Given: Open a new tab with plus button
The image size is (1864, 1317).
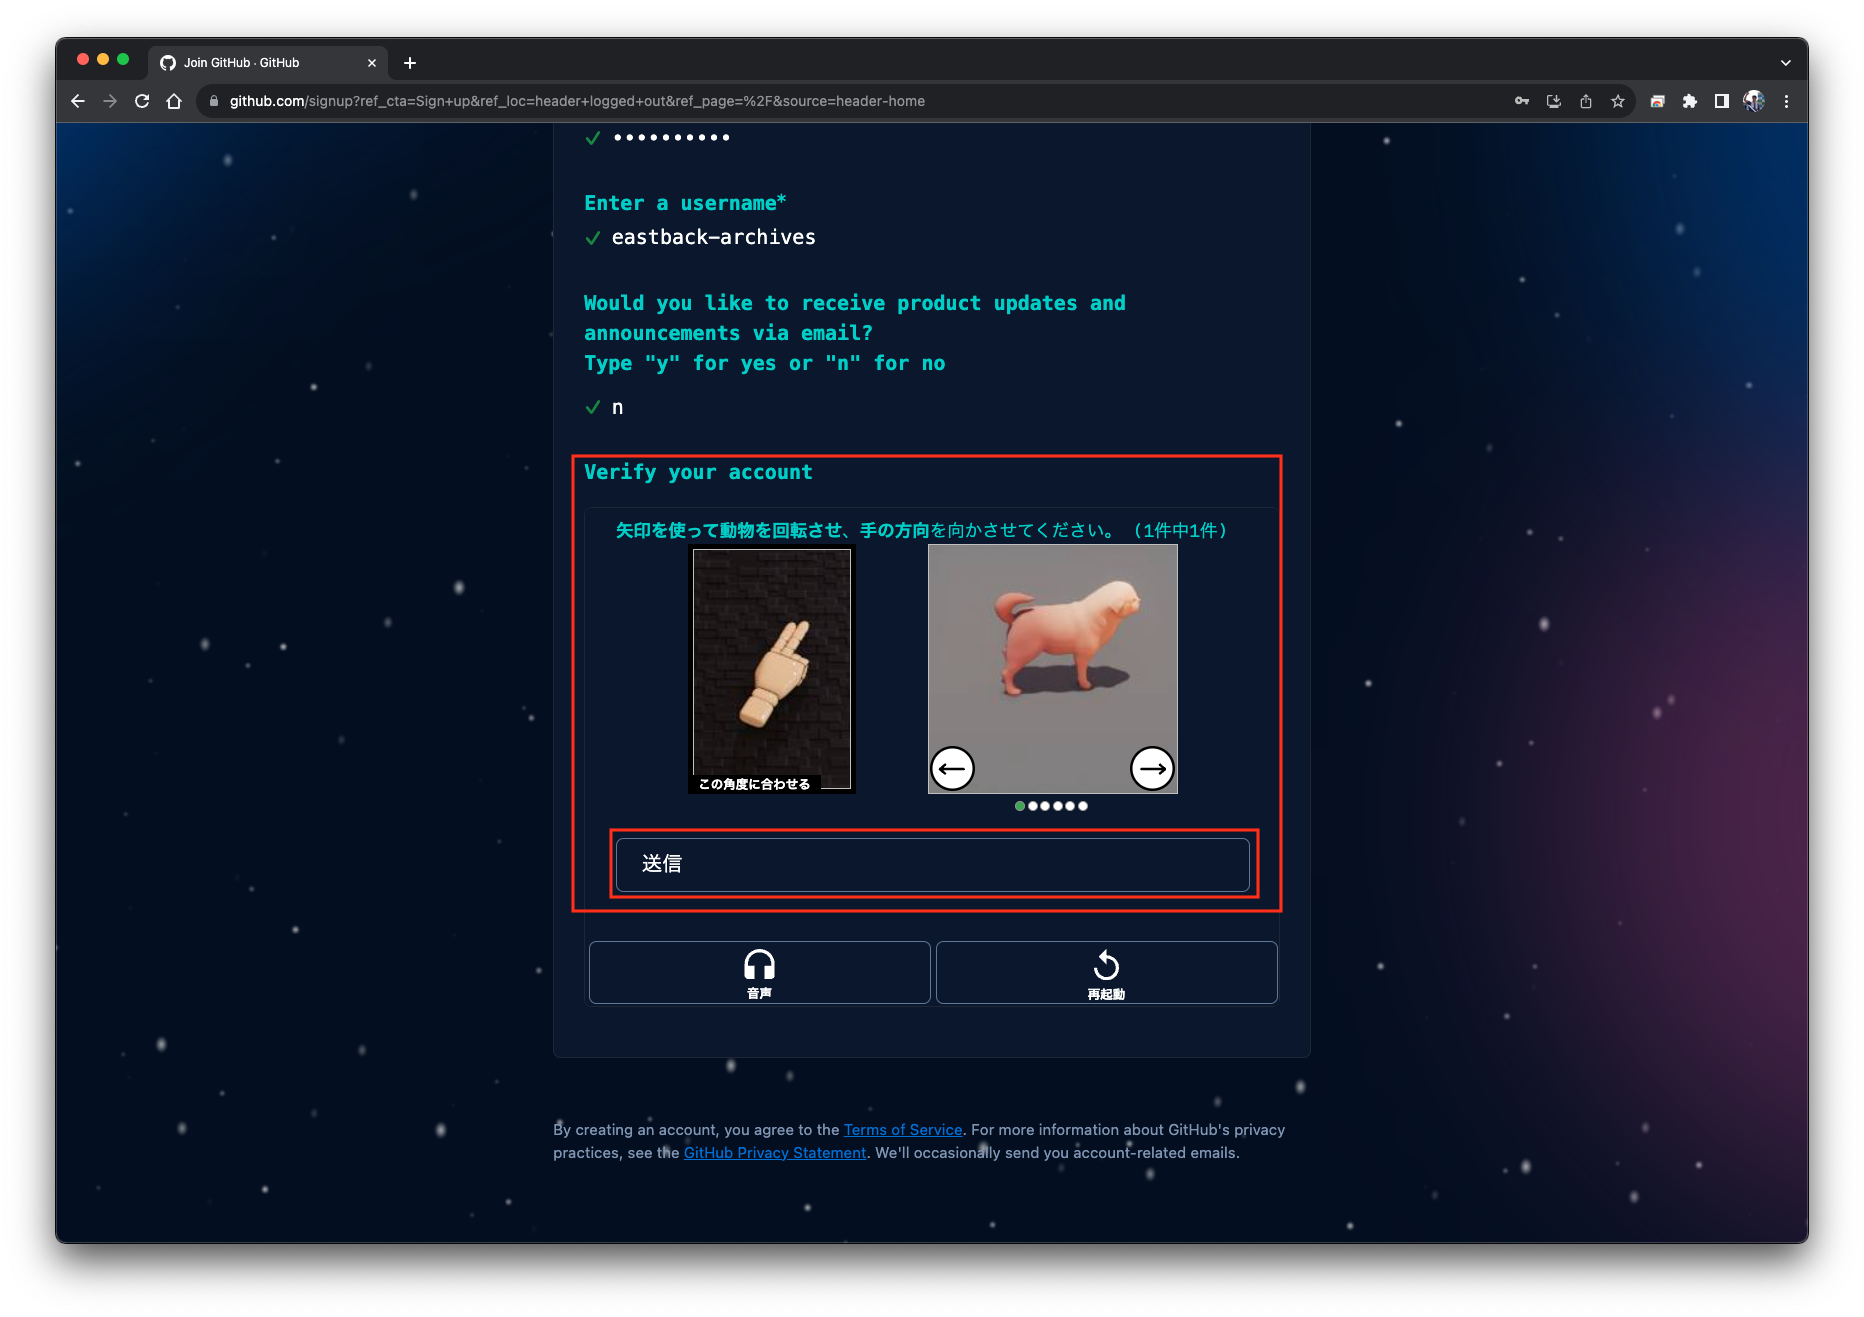Looking at the screenshot, I should click(x=410, y=63).
